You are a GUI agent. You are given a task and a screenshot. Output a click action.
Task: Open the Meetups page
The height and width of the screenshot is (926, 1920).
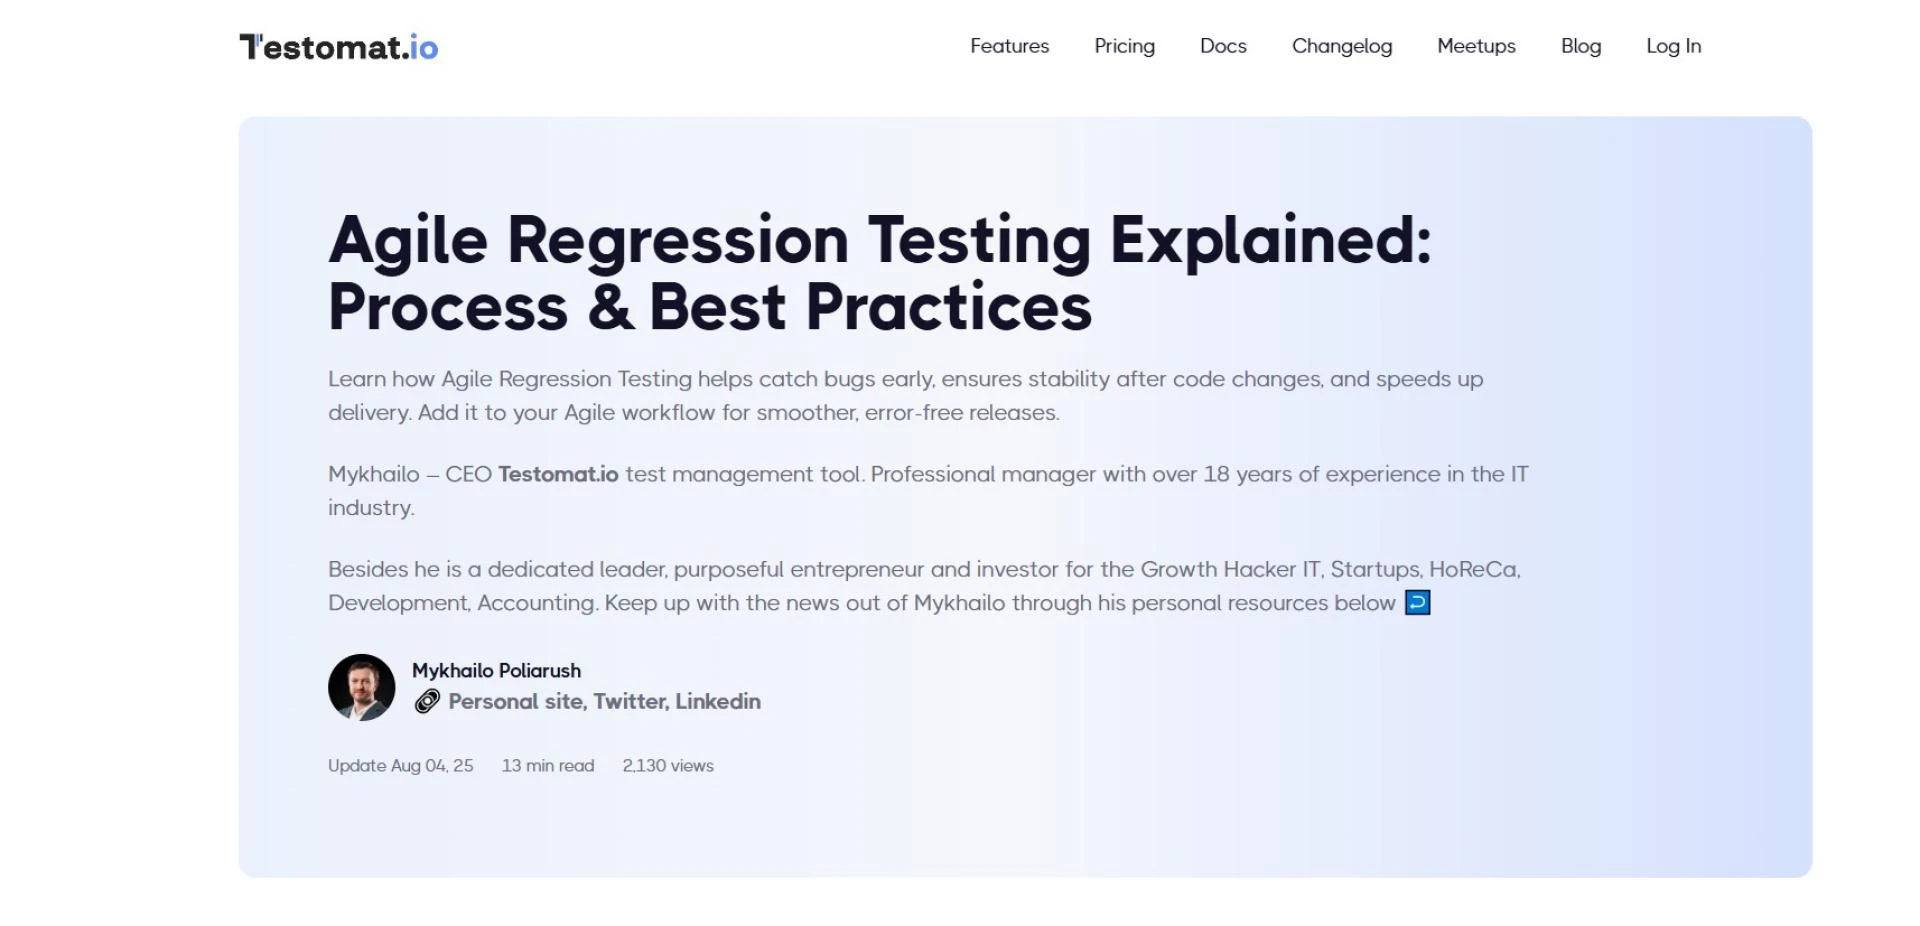coord(1476,46)
